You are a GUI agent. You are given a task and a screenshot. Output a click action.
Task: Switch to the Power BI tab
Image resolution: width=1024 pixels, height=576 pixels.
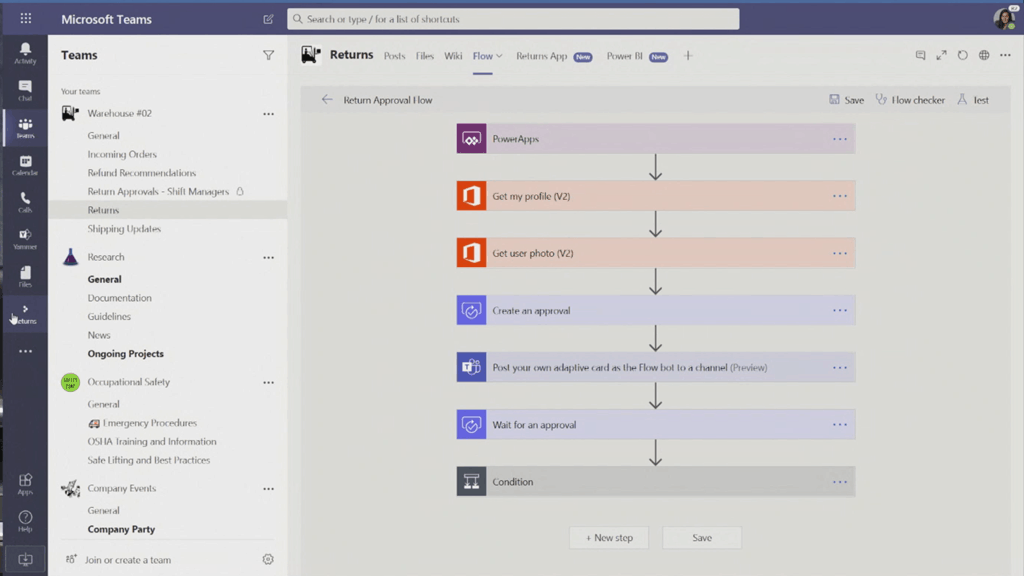click(x=624, y=56)
